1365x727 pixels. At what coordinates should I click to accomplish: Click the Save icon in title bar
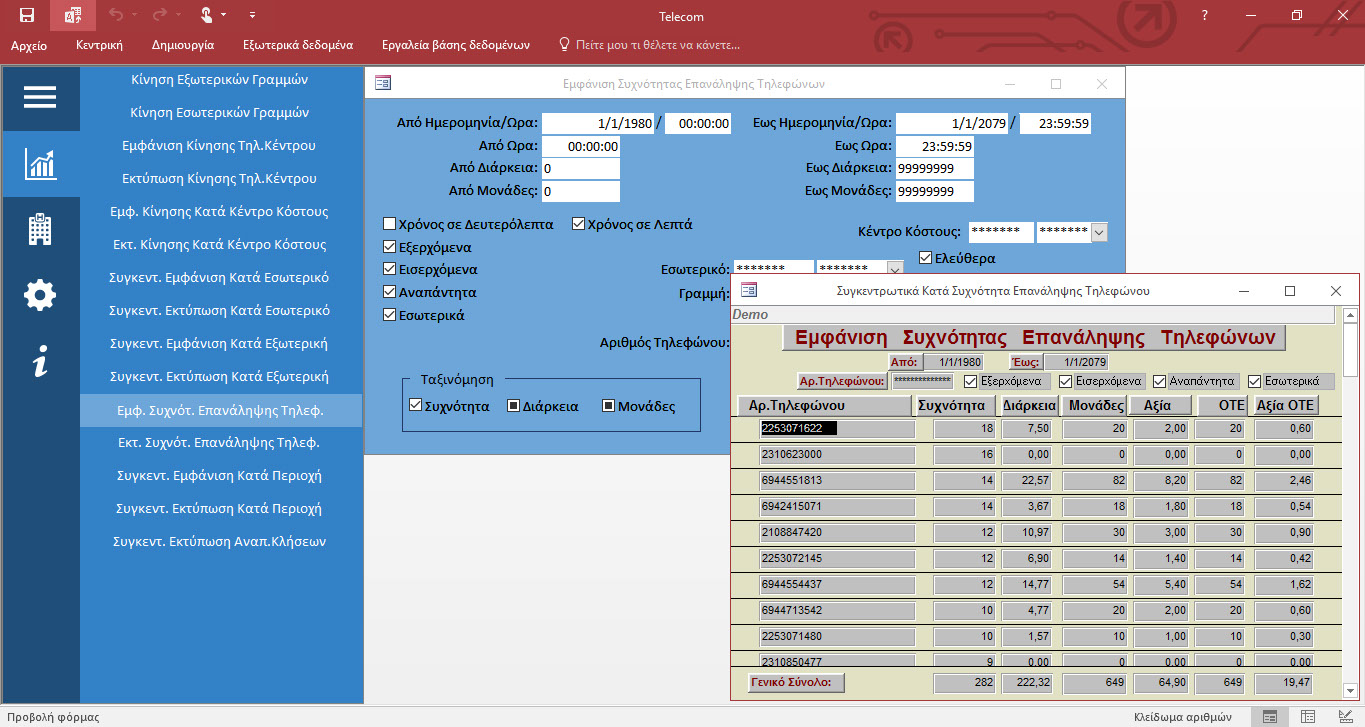pos(27,15)
